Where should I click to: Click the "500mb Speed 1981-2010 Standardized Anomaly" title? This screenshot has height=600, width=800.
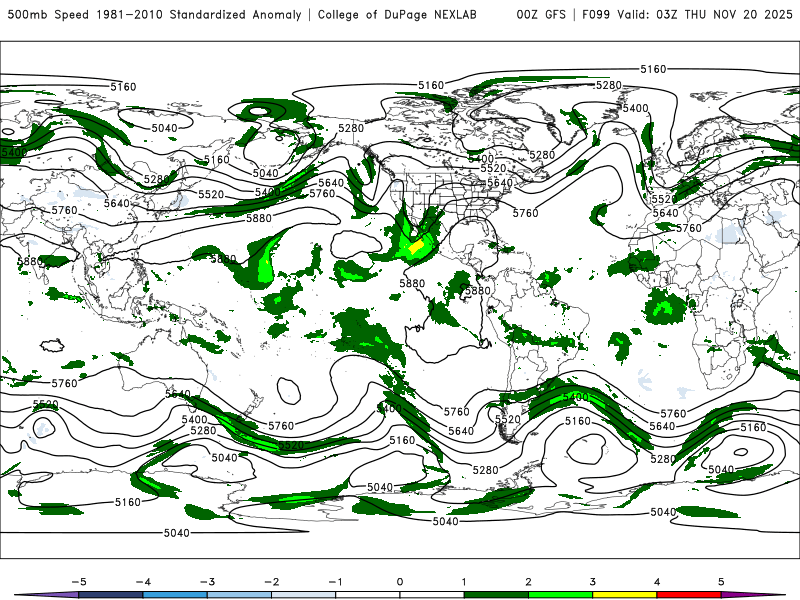tap(154, 14)
